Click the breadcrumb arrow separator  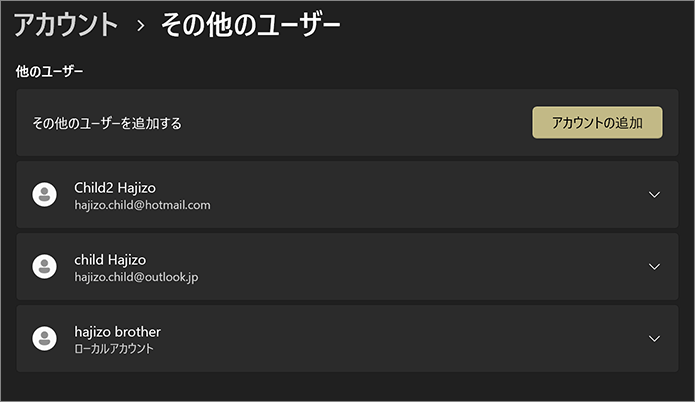tap(141, 26)
